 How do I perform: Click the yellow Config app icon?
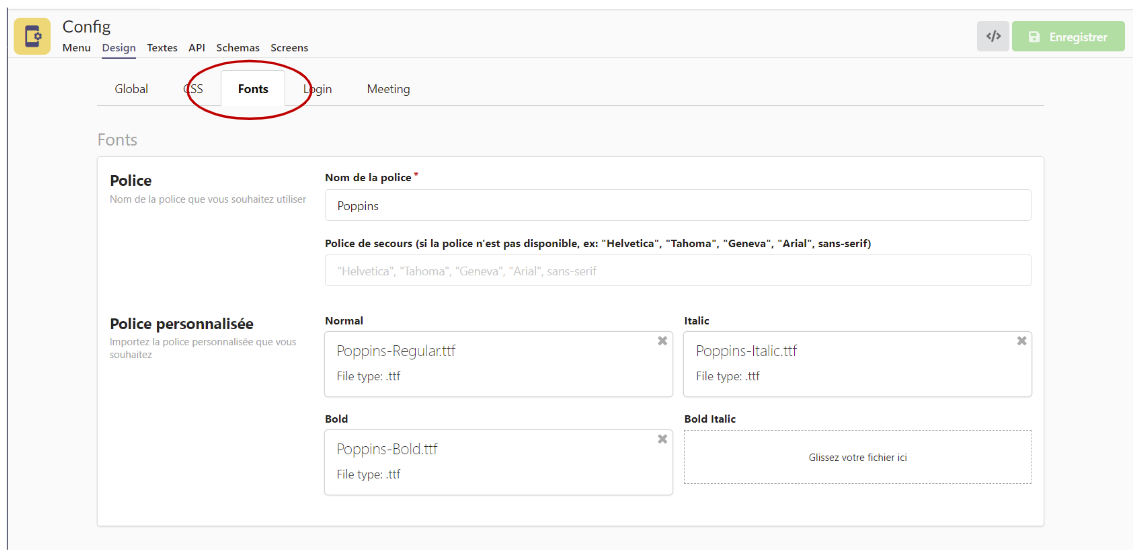(32, 37)
